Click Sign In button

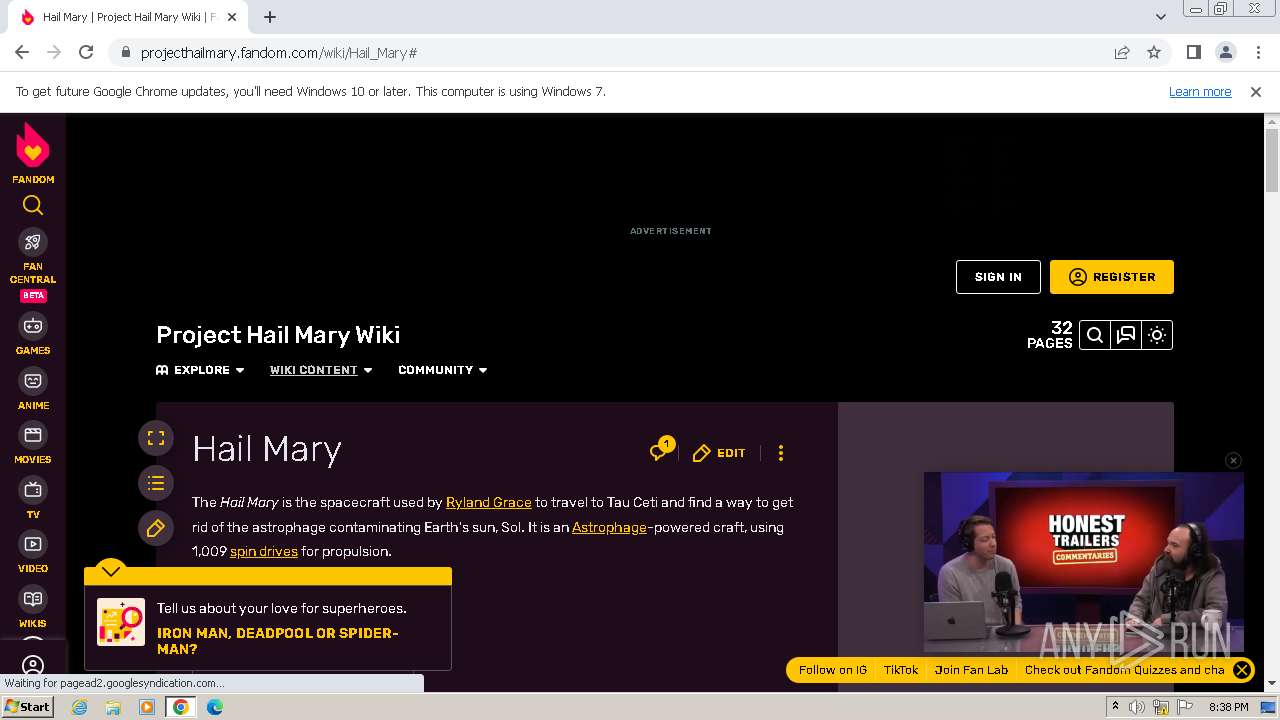click(x=998, y=277)
